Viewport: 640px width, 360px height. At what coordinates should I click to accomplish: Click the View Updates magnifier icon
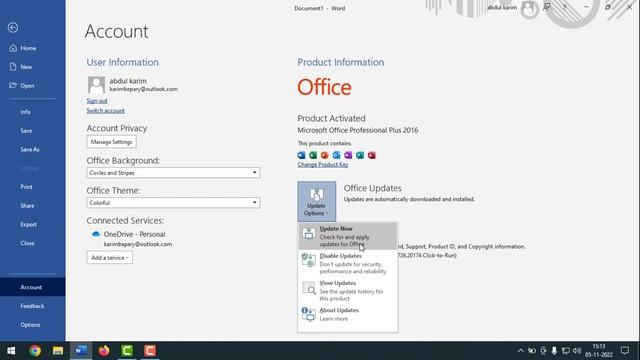pyautogui.click(x=309, y=288)
